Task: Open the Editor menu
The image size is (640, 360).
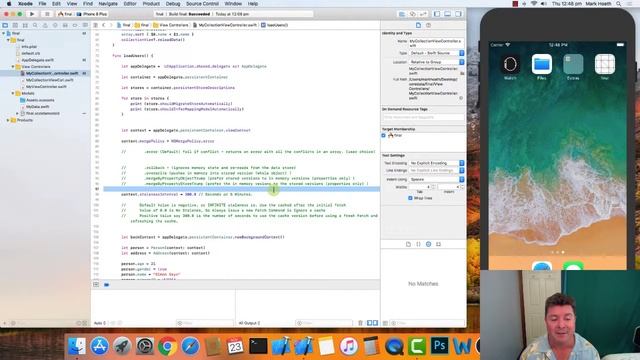Action: [x=130, y=4]
